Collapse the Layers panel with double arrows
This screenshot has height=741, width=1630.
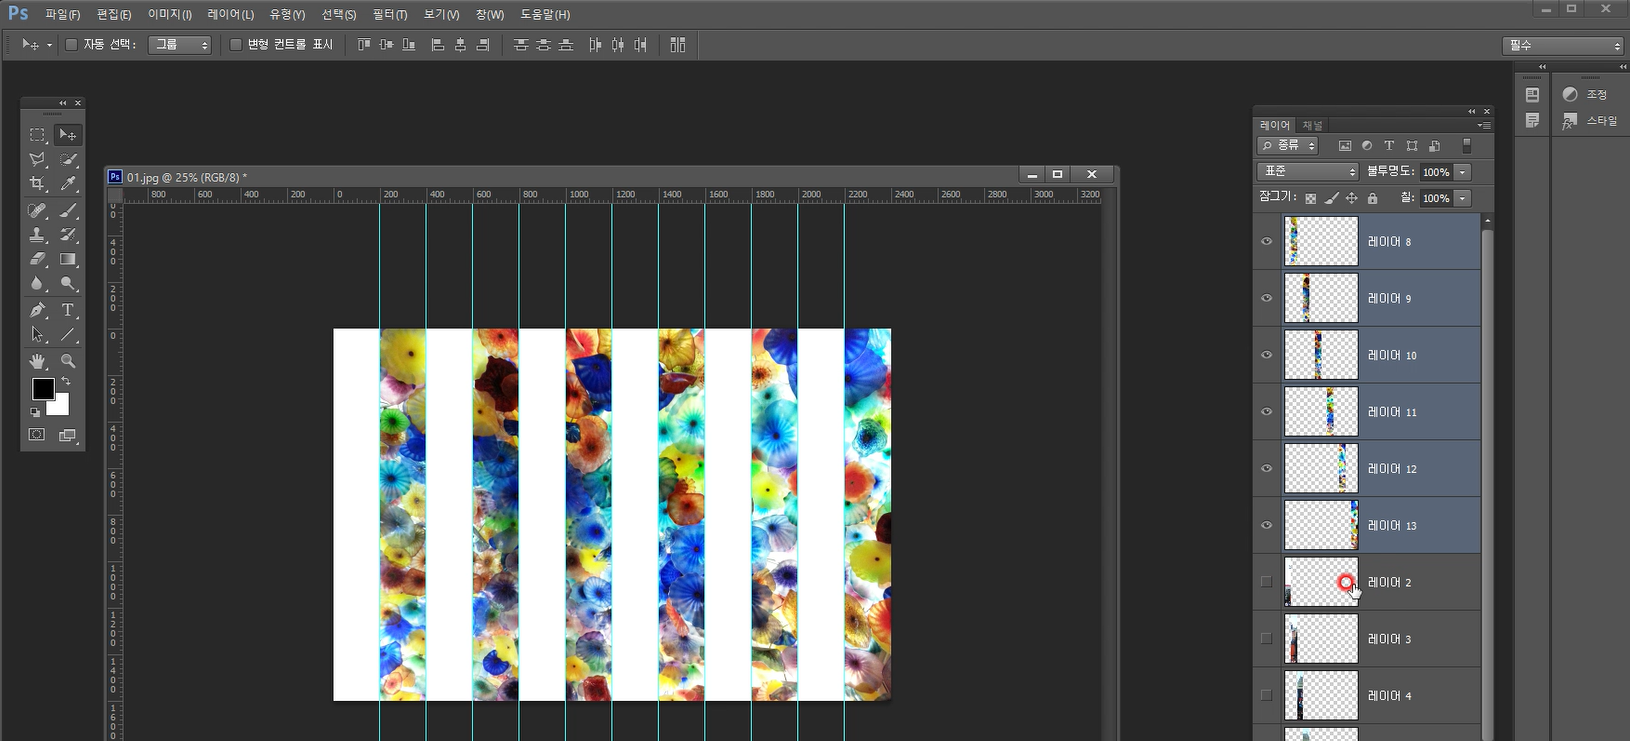coord(1472,111)
